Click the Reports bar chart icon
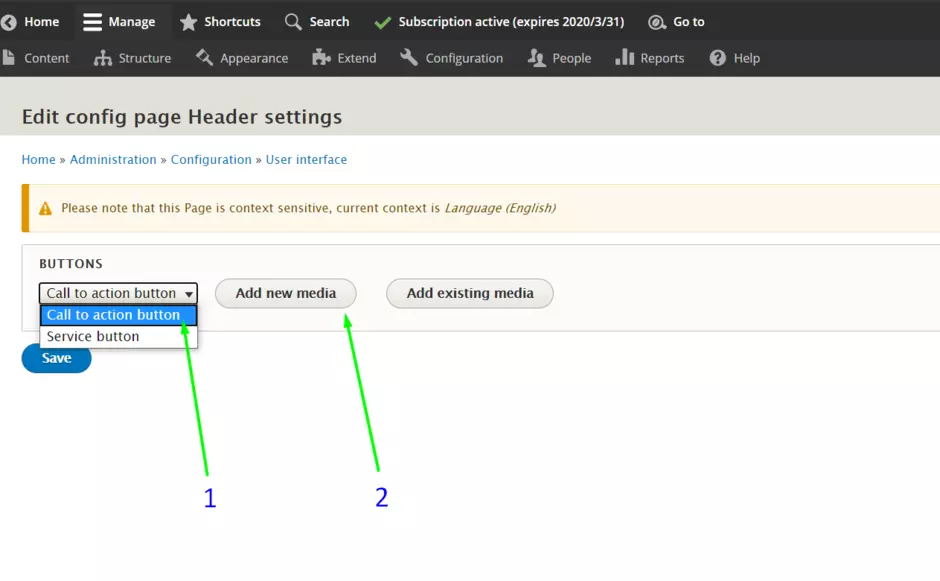This screenshot has width=940, height=581. pyautogui.click(x=625, y=58)
